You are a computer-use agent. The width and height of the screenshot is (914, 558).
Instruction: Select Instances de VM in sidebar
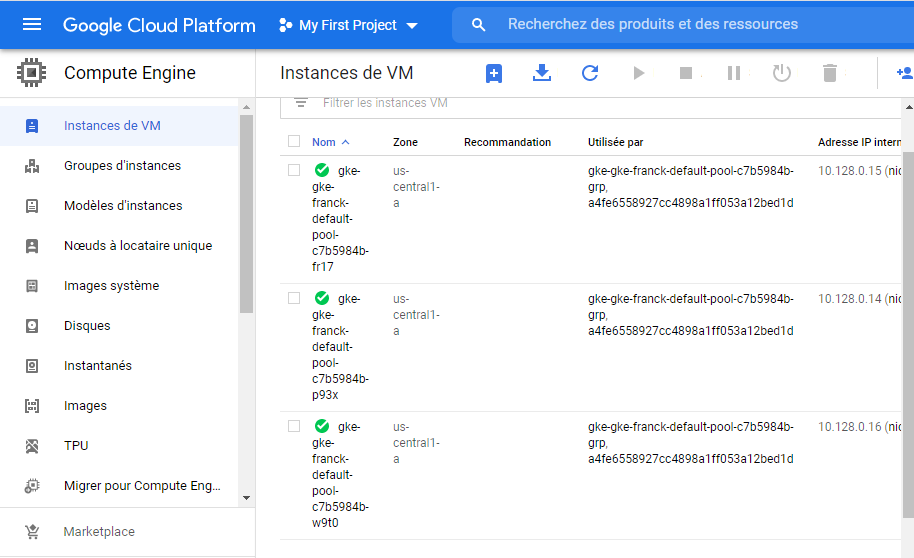119,126
